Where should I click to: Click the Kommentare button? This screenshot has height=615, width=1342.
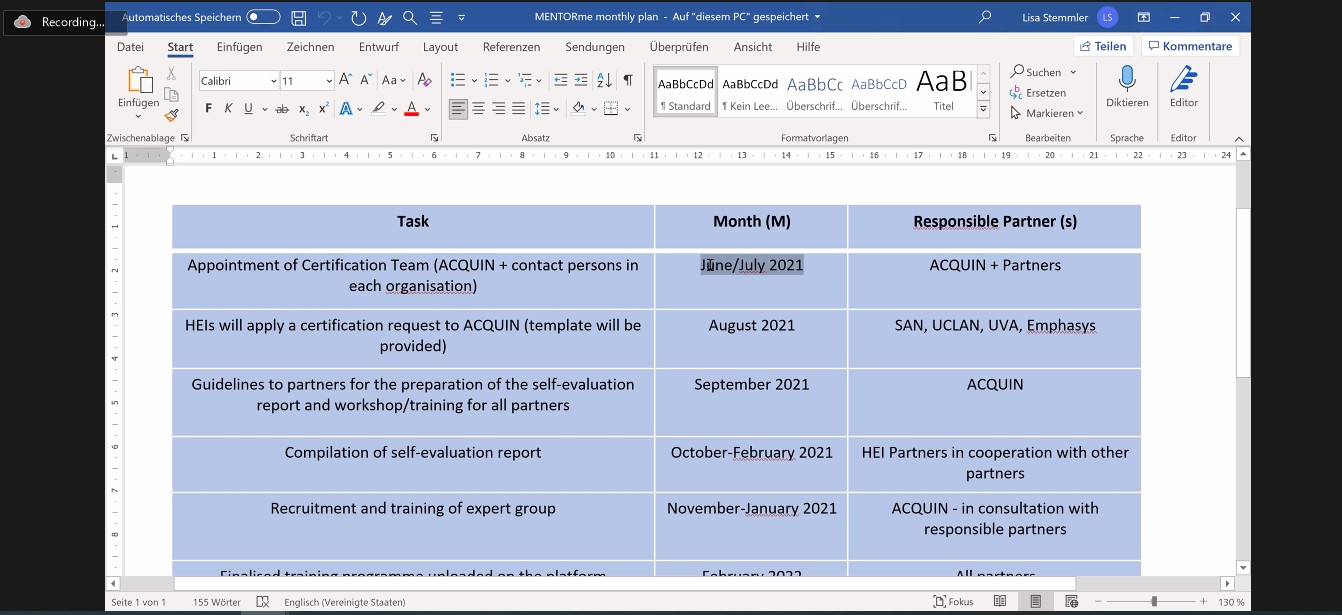pos(1190,46)
